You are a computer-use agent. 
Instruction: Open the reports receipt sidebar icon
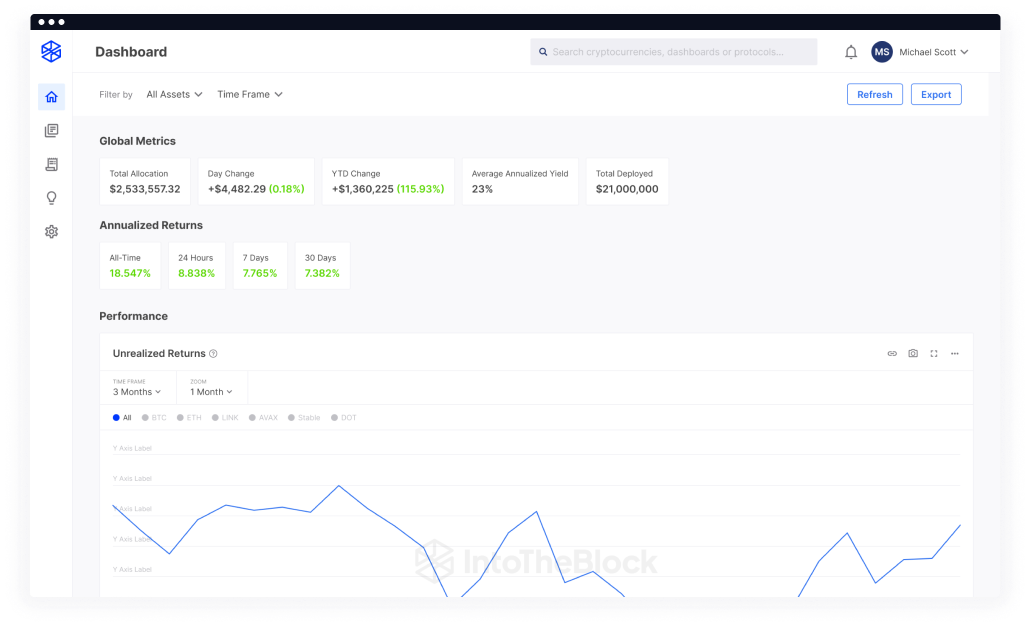point(51,164)
